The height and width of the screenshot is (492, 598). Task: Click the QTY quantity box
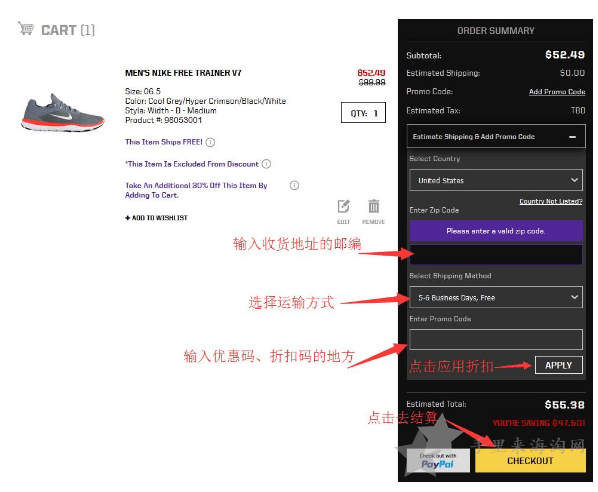point(363,113)
